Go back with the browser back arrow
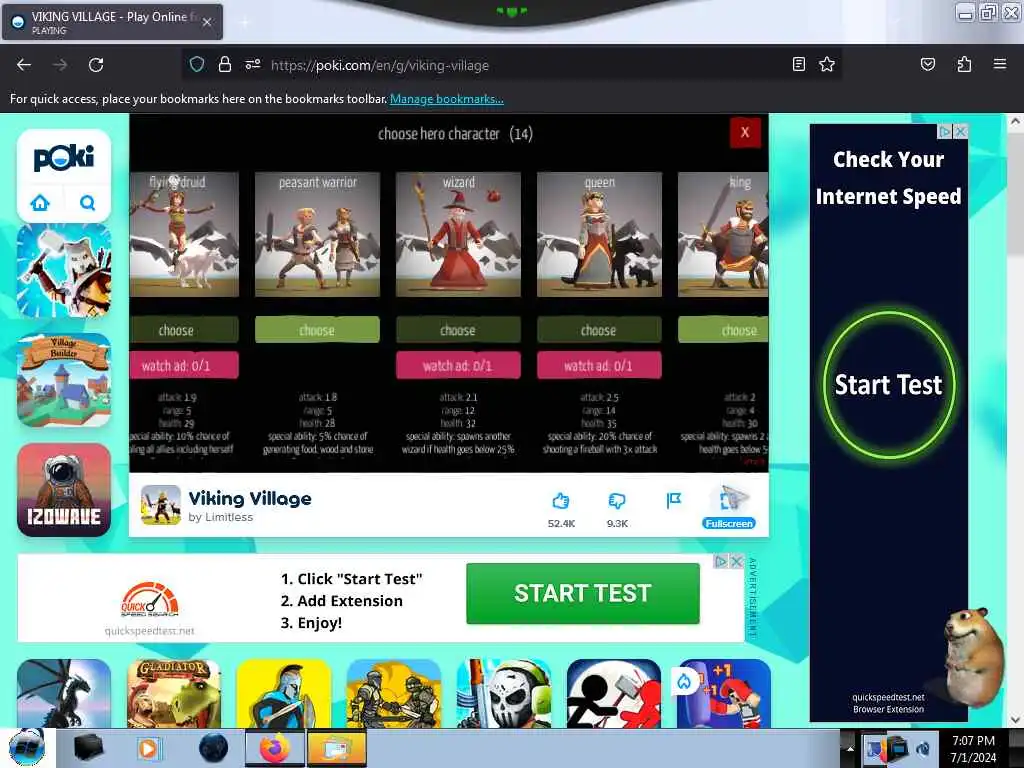This screenshot has width=1024, height=768. click(x=24, y=65)
